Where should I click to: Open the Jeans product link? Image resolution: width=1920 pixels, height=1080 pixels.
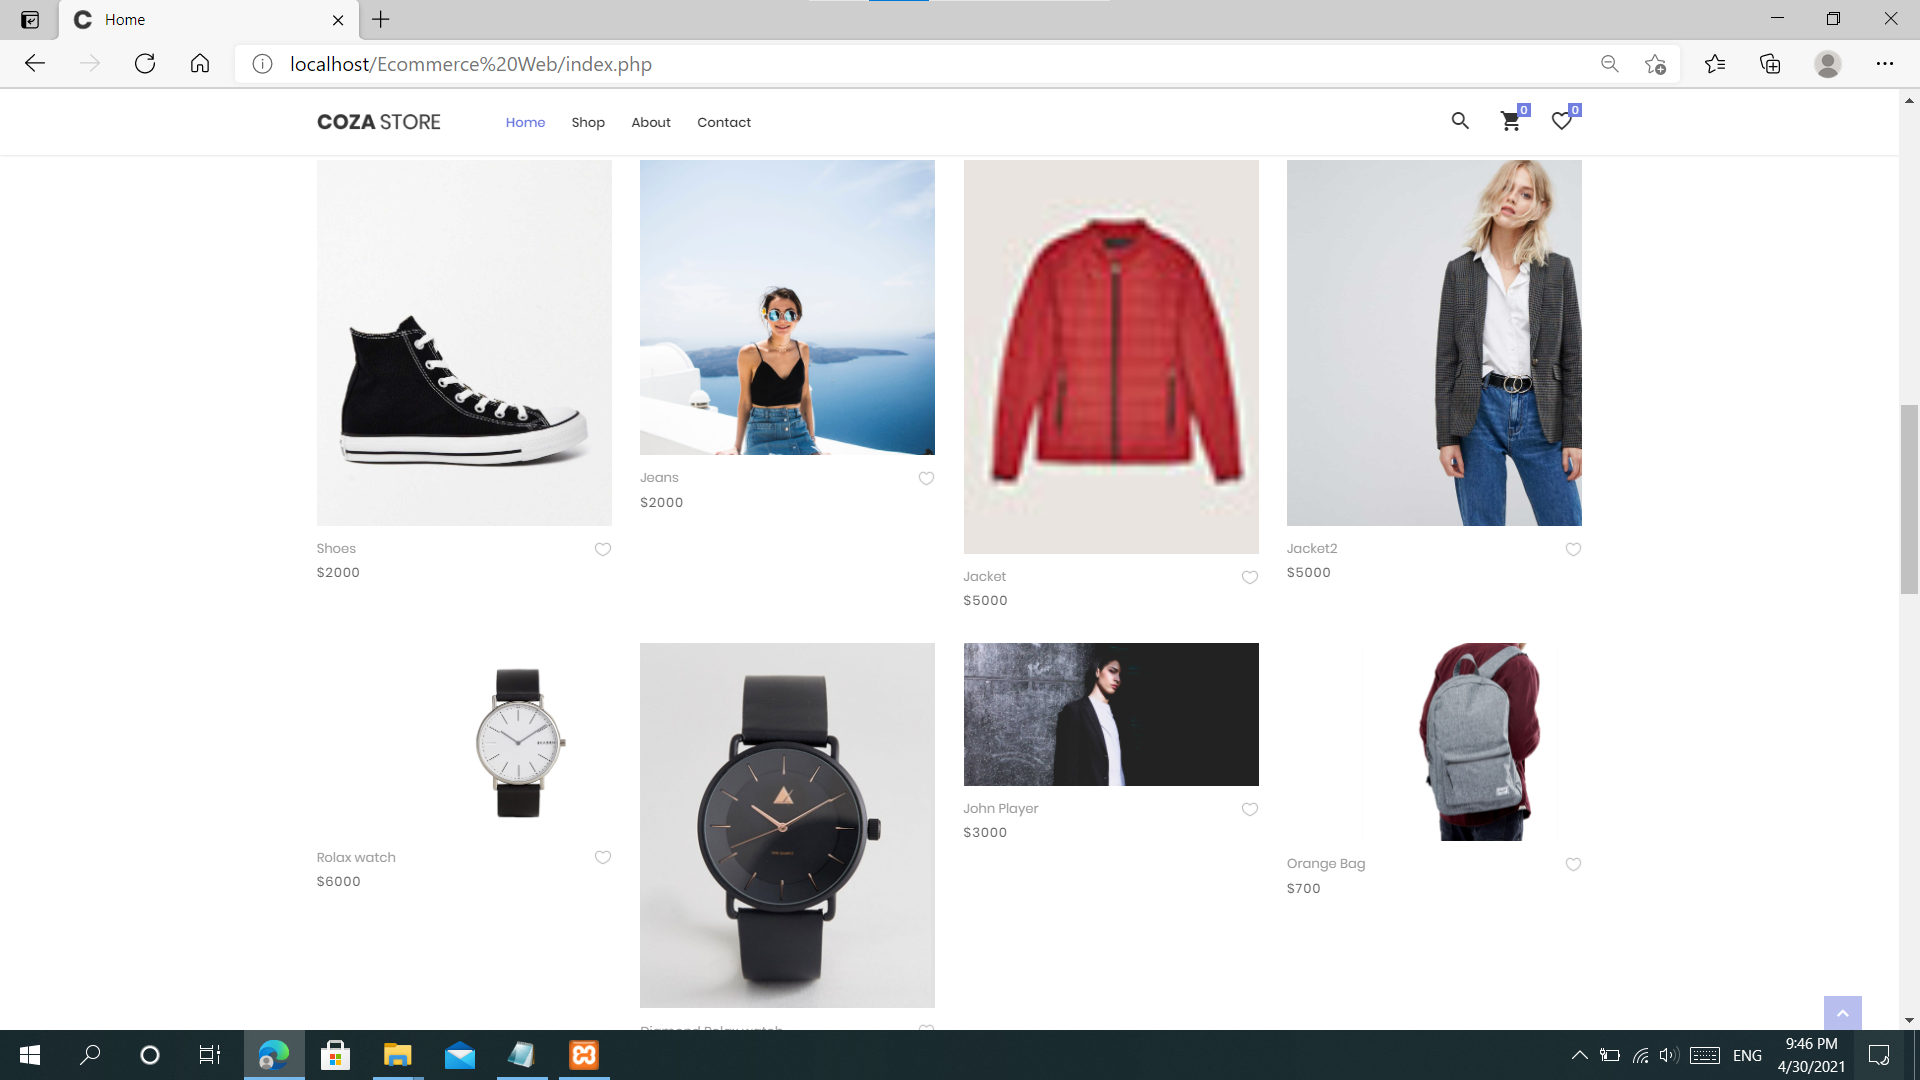659,477
